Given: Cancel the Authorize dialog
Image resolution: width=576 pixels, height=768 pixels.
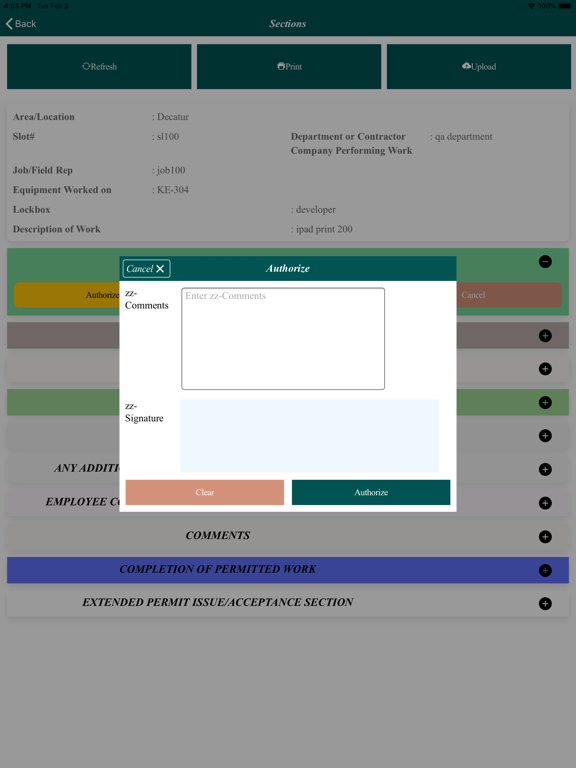Looking at the screenshot, I should click(146, 268).
